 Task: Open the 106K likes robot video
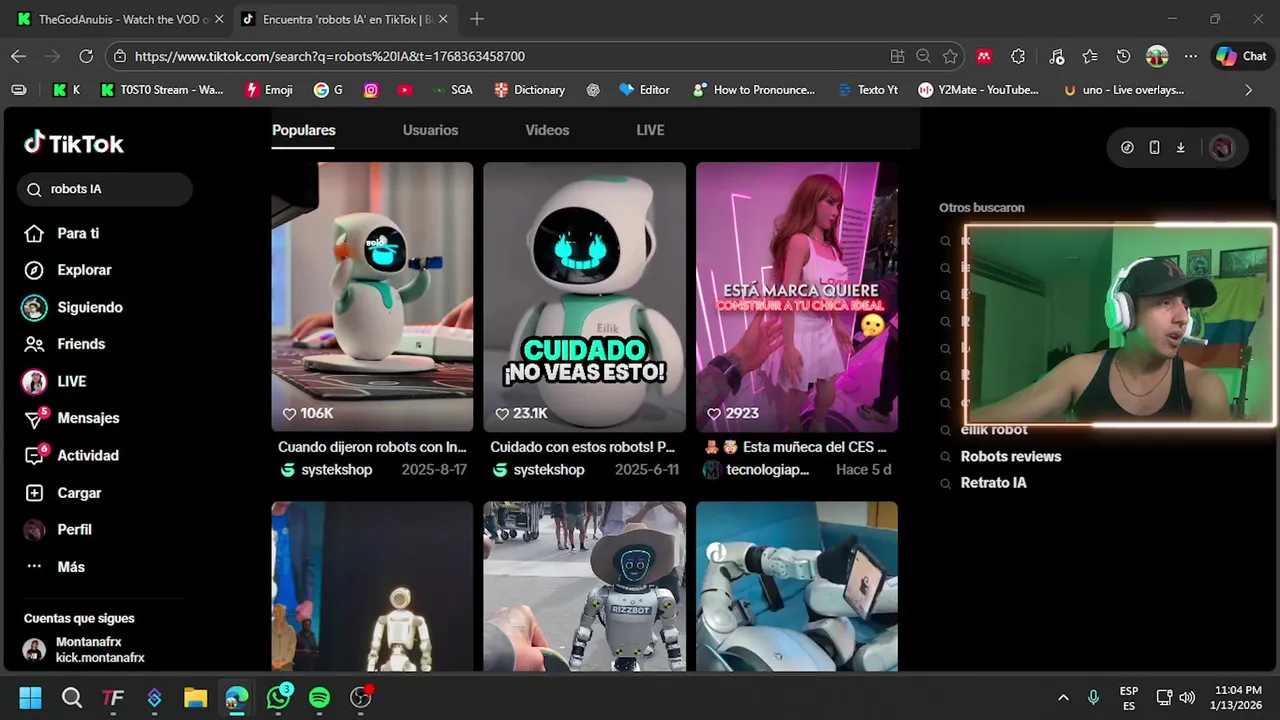click(372, 297)
